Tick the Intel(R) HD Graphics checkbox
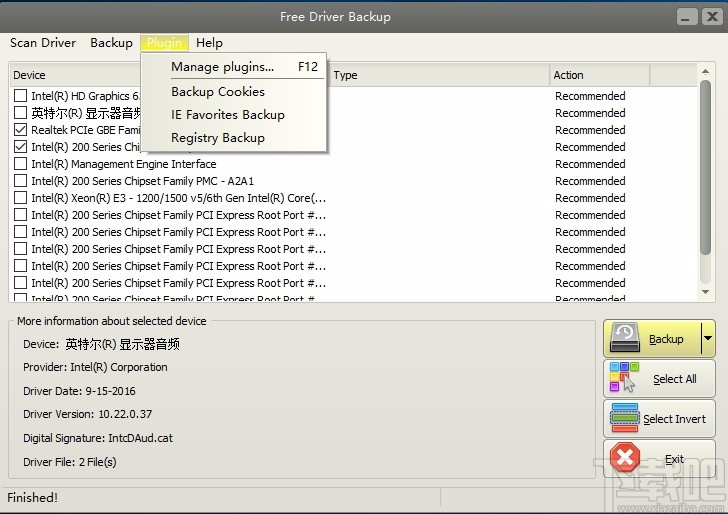Image resolution: width=728 pixels, height=514 pixels. tap(20, 96)
